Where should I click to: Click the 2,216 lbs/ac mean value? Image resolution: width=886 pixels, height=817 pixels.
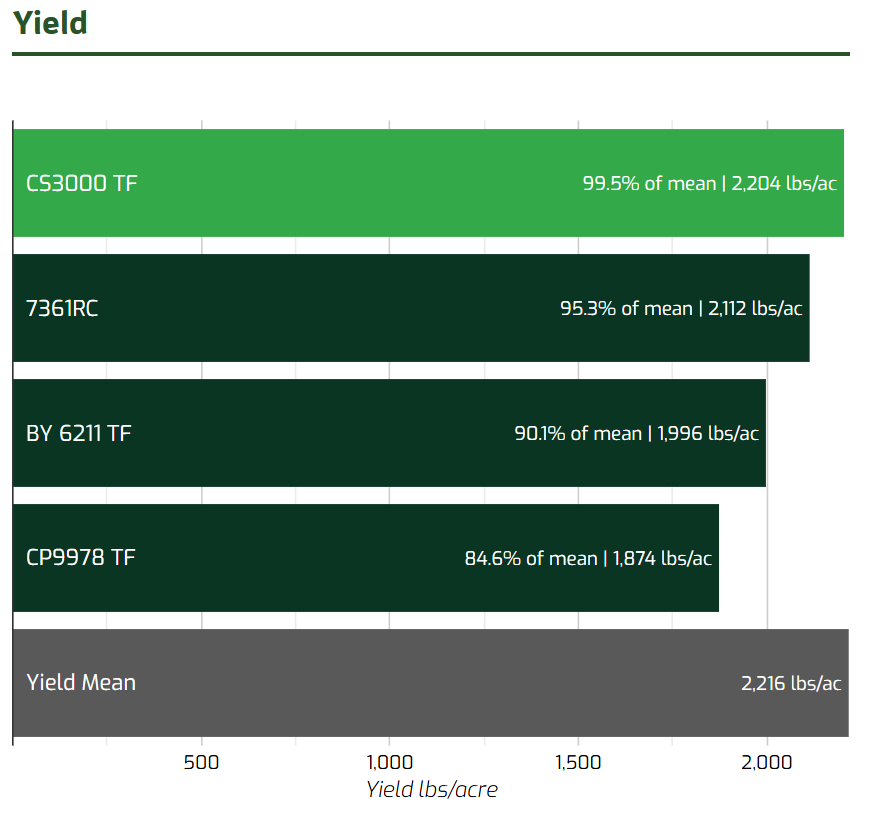click(x=791, y=684)
